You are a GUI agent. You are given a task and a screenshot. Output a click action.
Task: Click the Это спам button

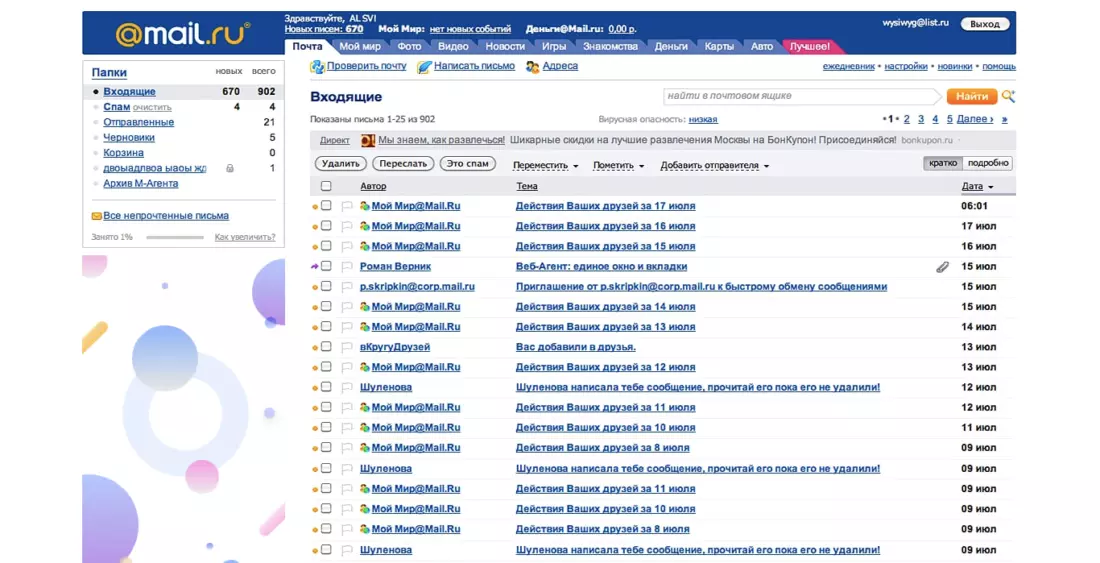(x=467, y=163)
